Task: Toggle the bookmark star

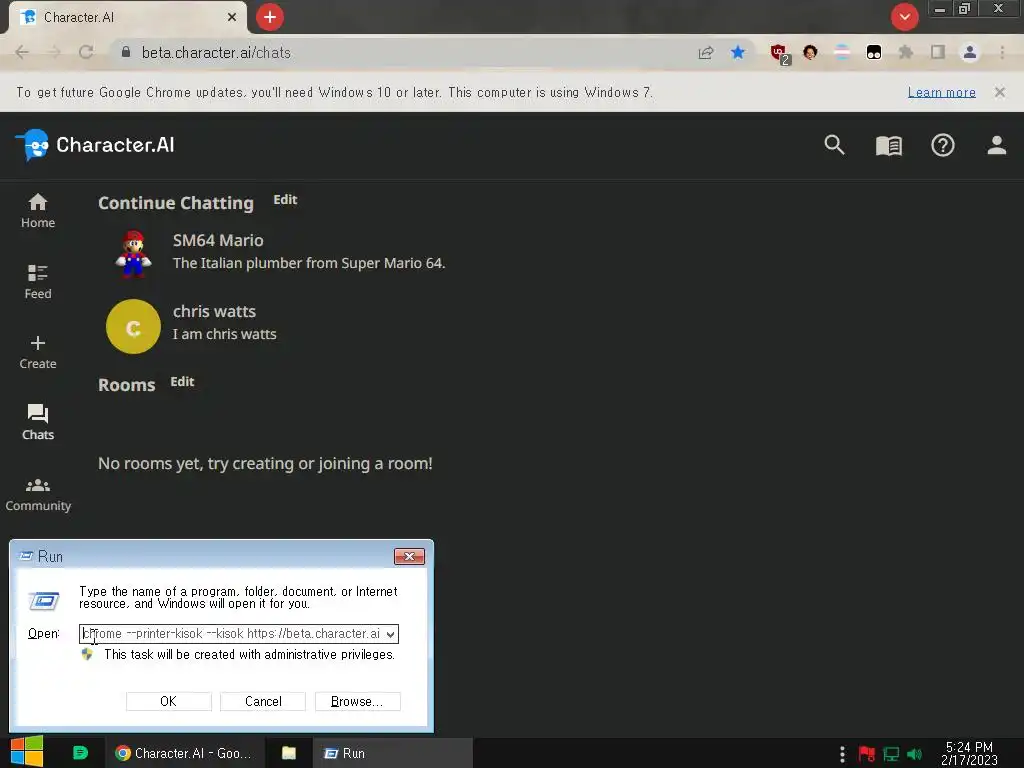Action: pos(738,52)
